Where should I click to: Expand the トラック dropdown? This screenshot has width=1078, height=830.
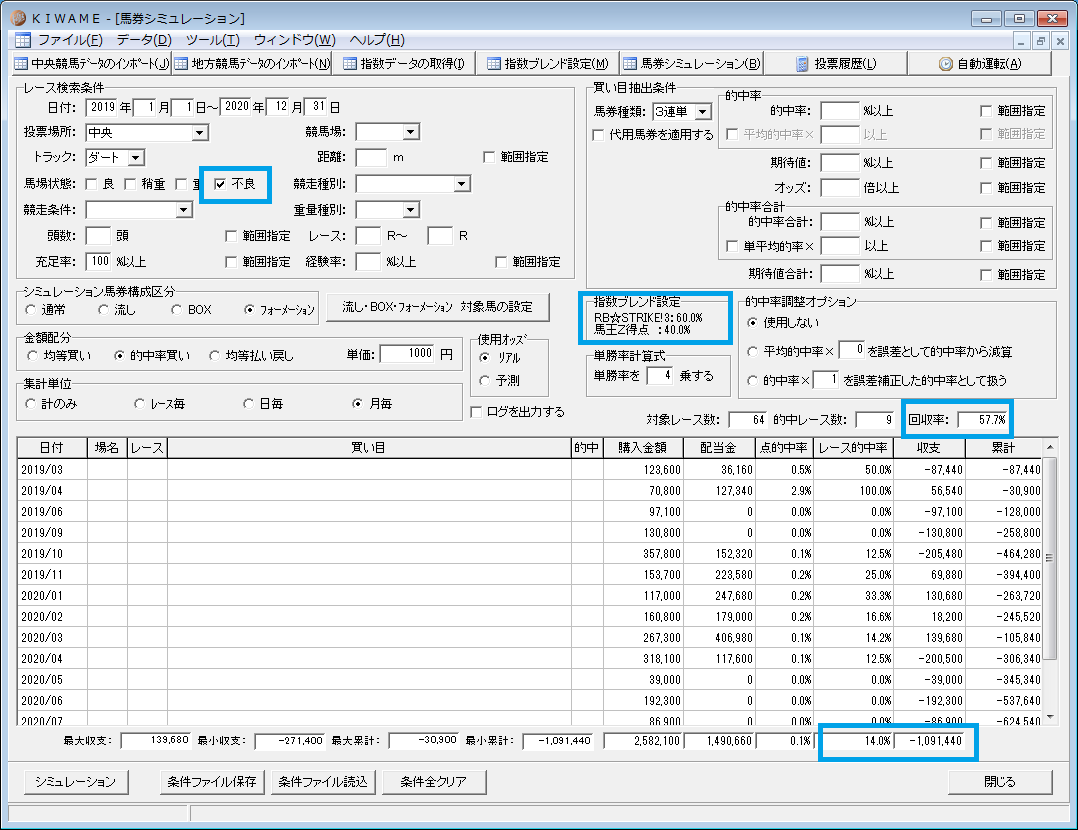(x=136, y=158)
